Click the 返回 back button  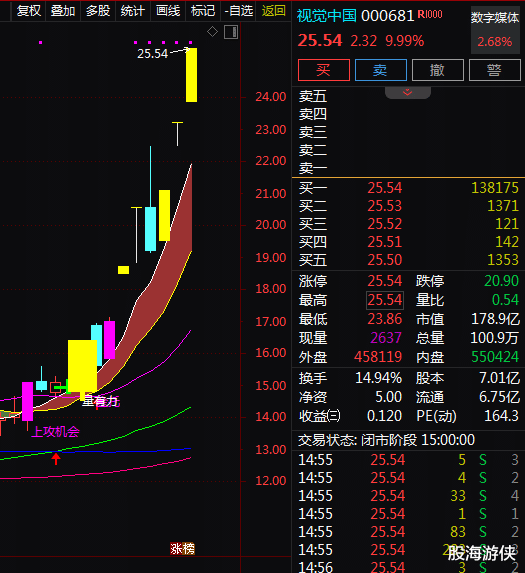(x=274, y=11)
